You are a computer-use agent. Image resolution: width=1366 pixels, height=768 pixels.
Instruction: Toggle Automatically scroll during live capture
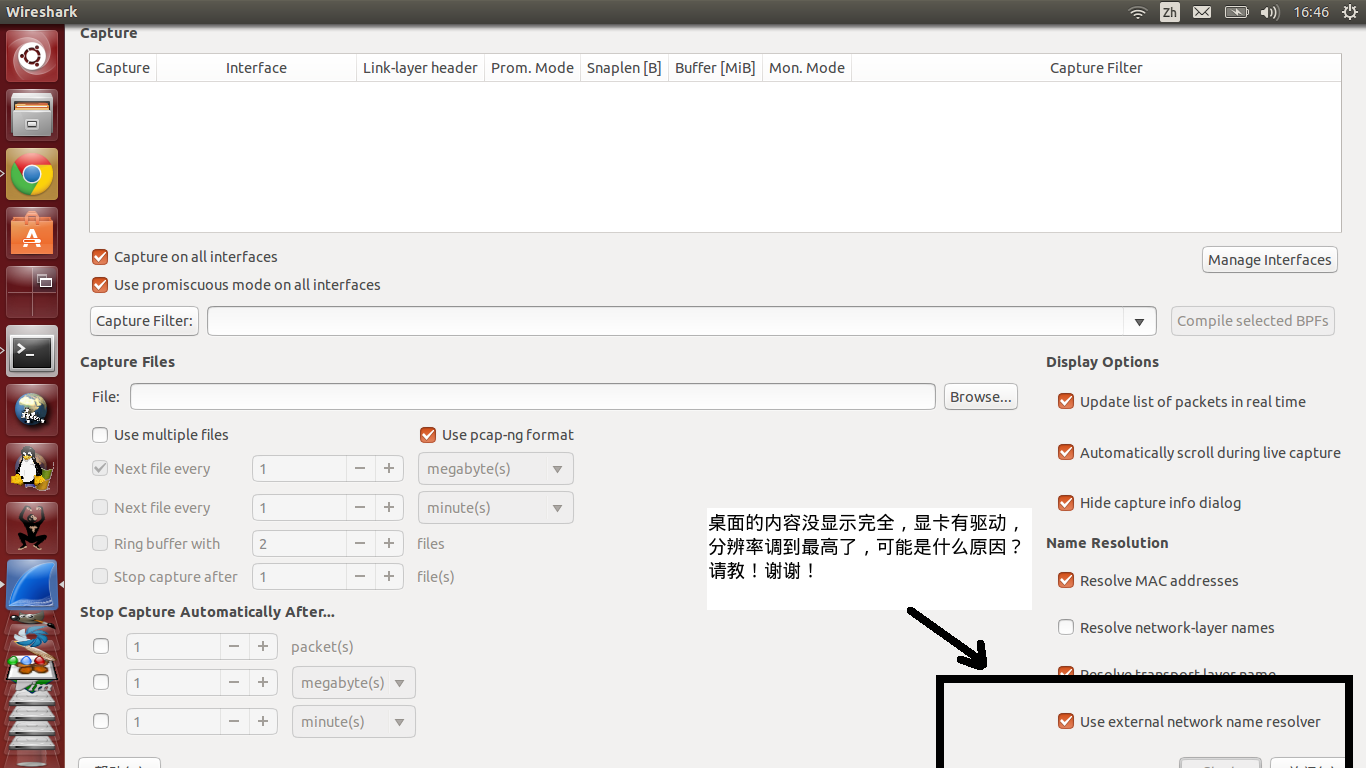pos(1066,453)
